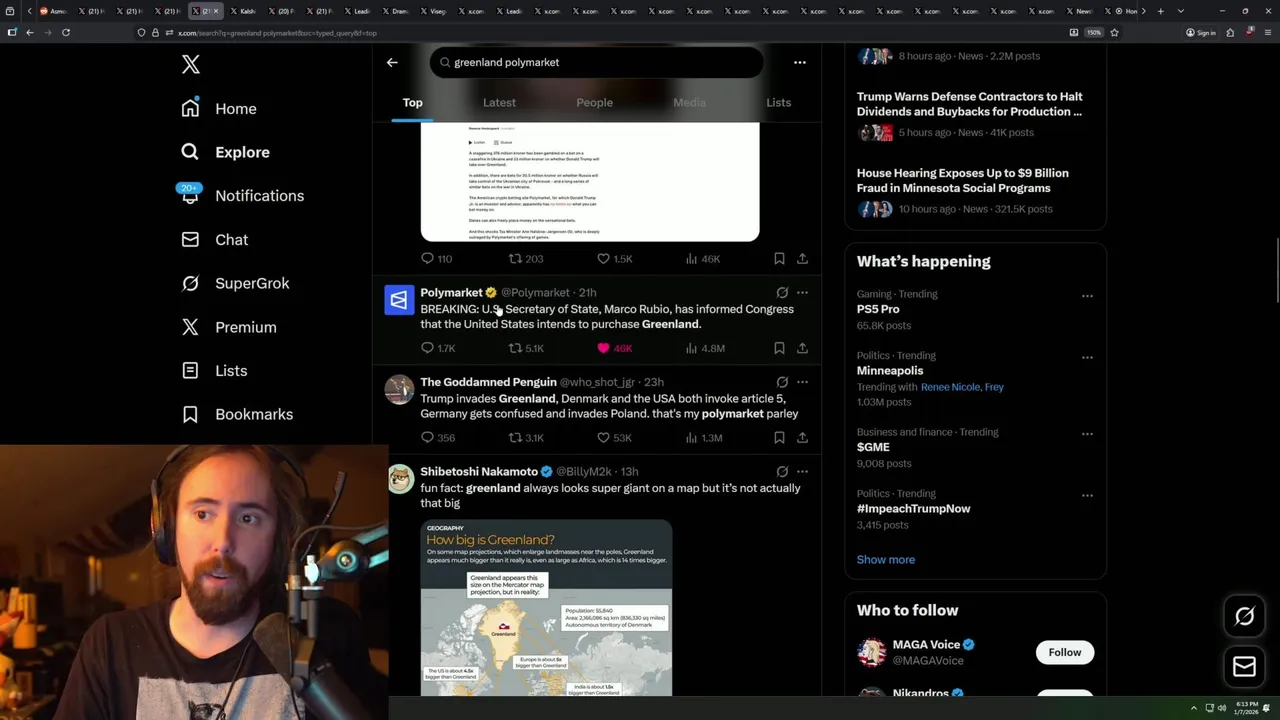The width and height of the screenshot is (1280, 720).
Task: Repost the post with 203 reposts
Action: tap(525, 259)
